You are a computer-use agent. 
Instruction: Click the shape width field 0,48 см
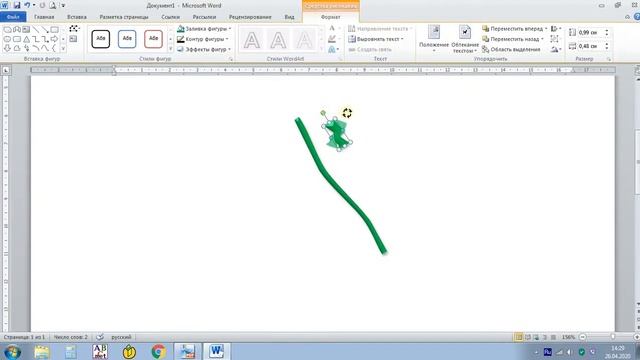tap(590, 46)
